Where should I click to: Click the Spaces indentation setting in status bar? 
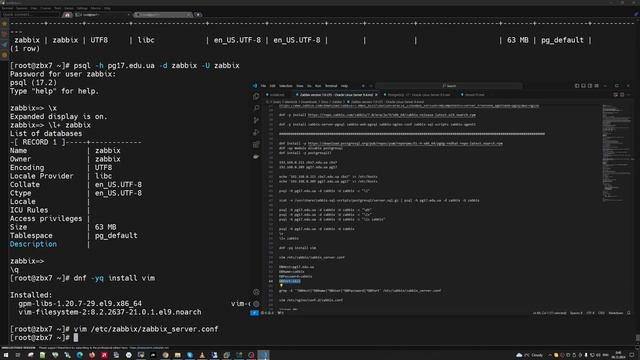[576, 313]
